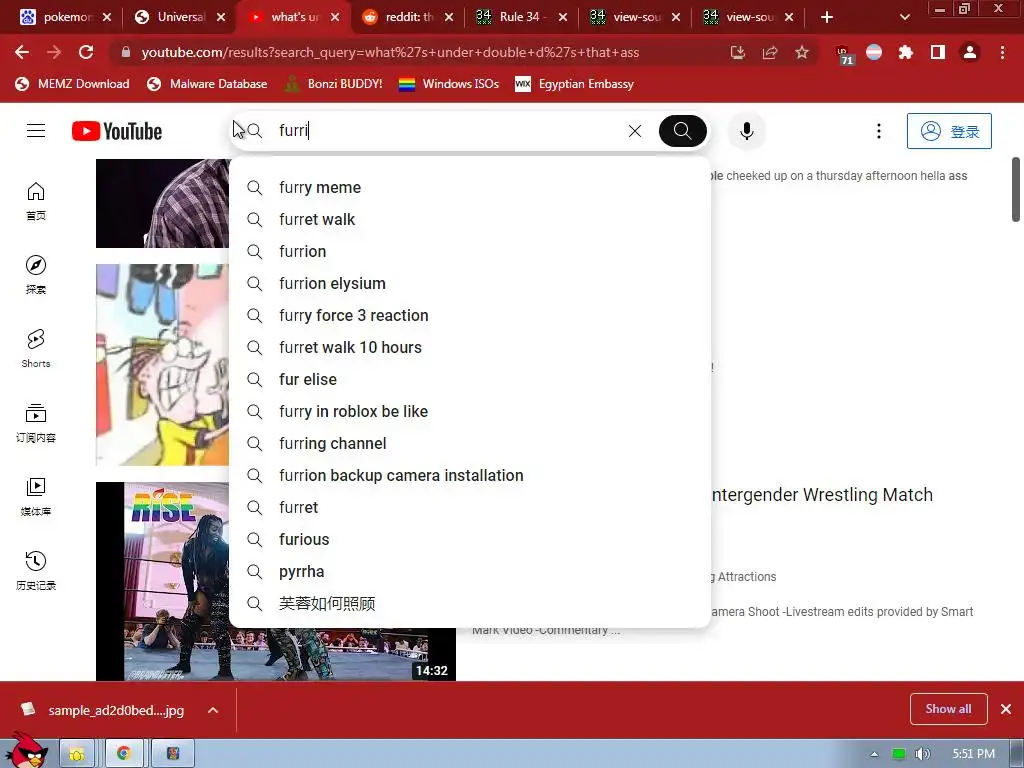Image resolution: width=1024 pixels, height=768 pixels.
Task: Switch to the reddit tab
Action: click(408, 17)
